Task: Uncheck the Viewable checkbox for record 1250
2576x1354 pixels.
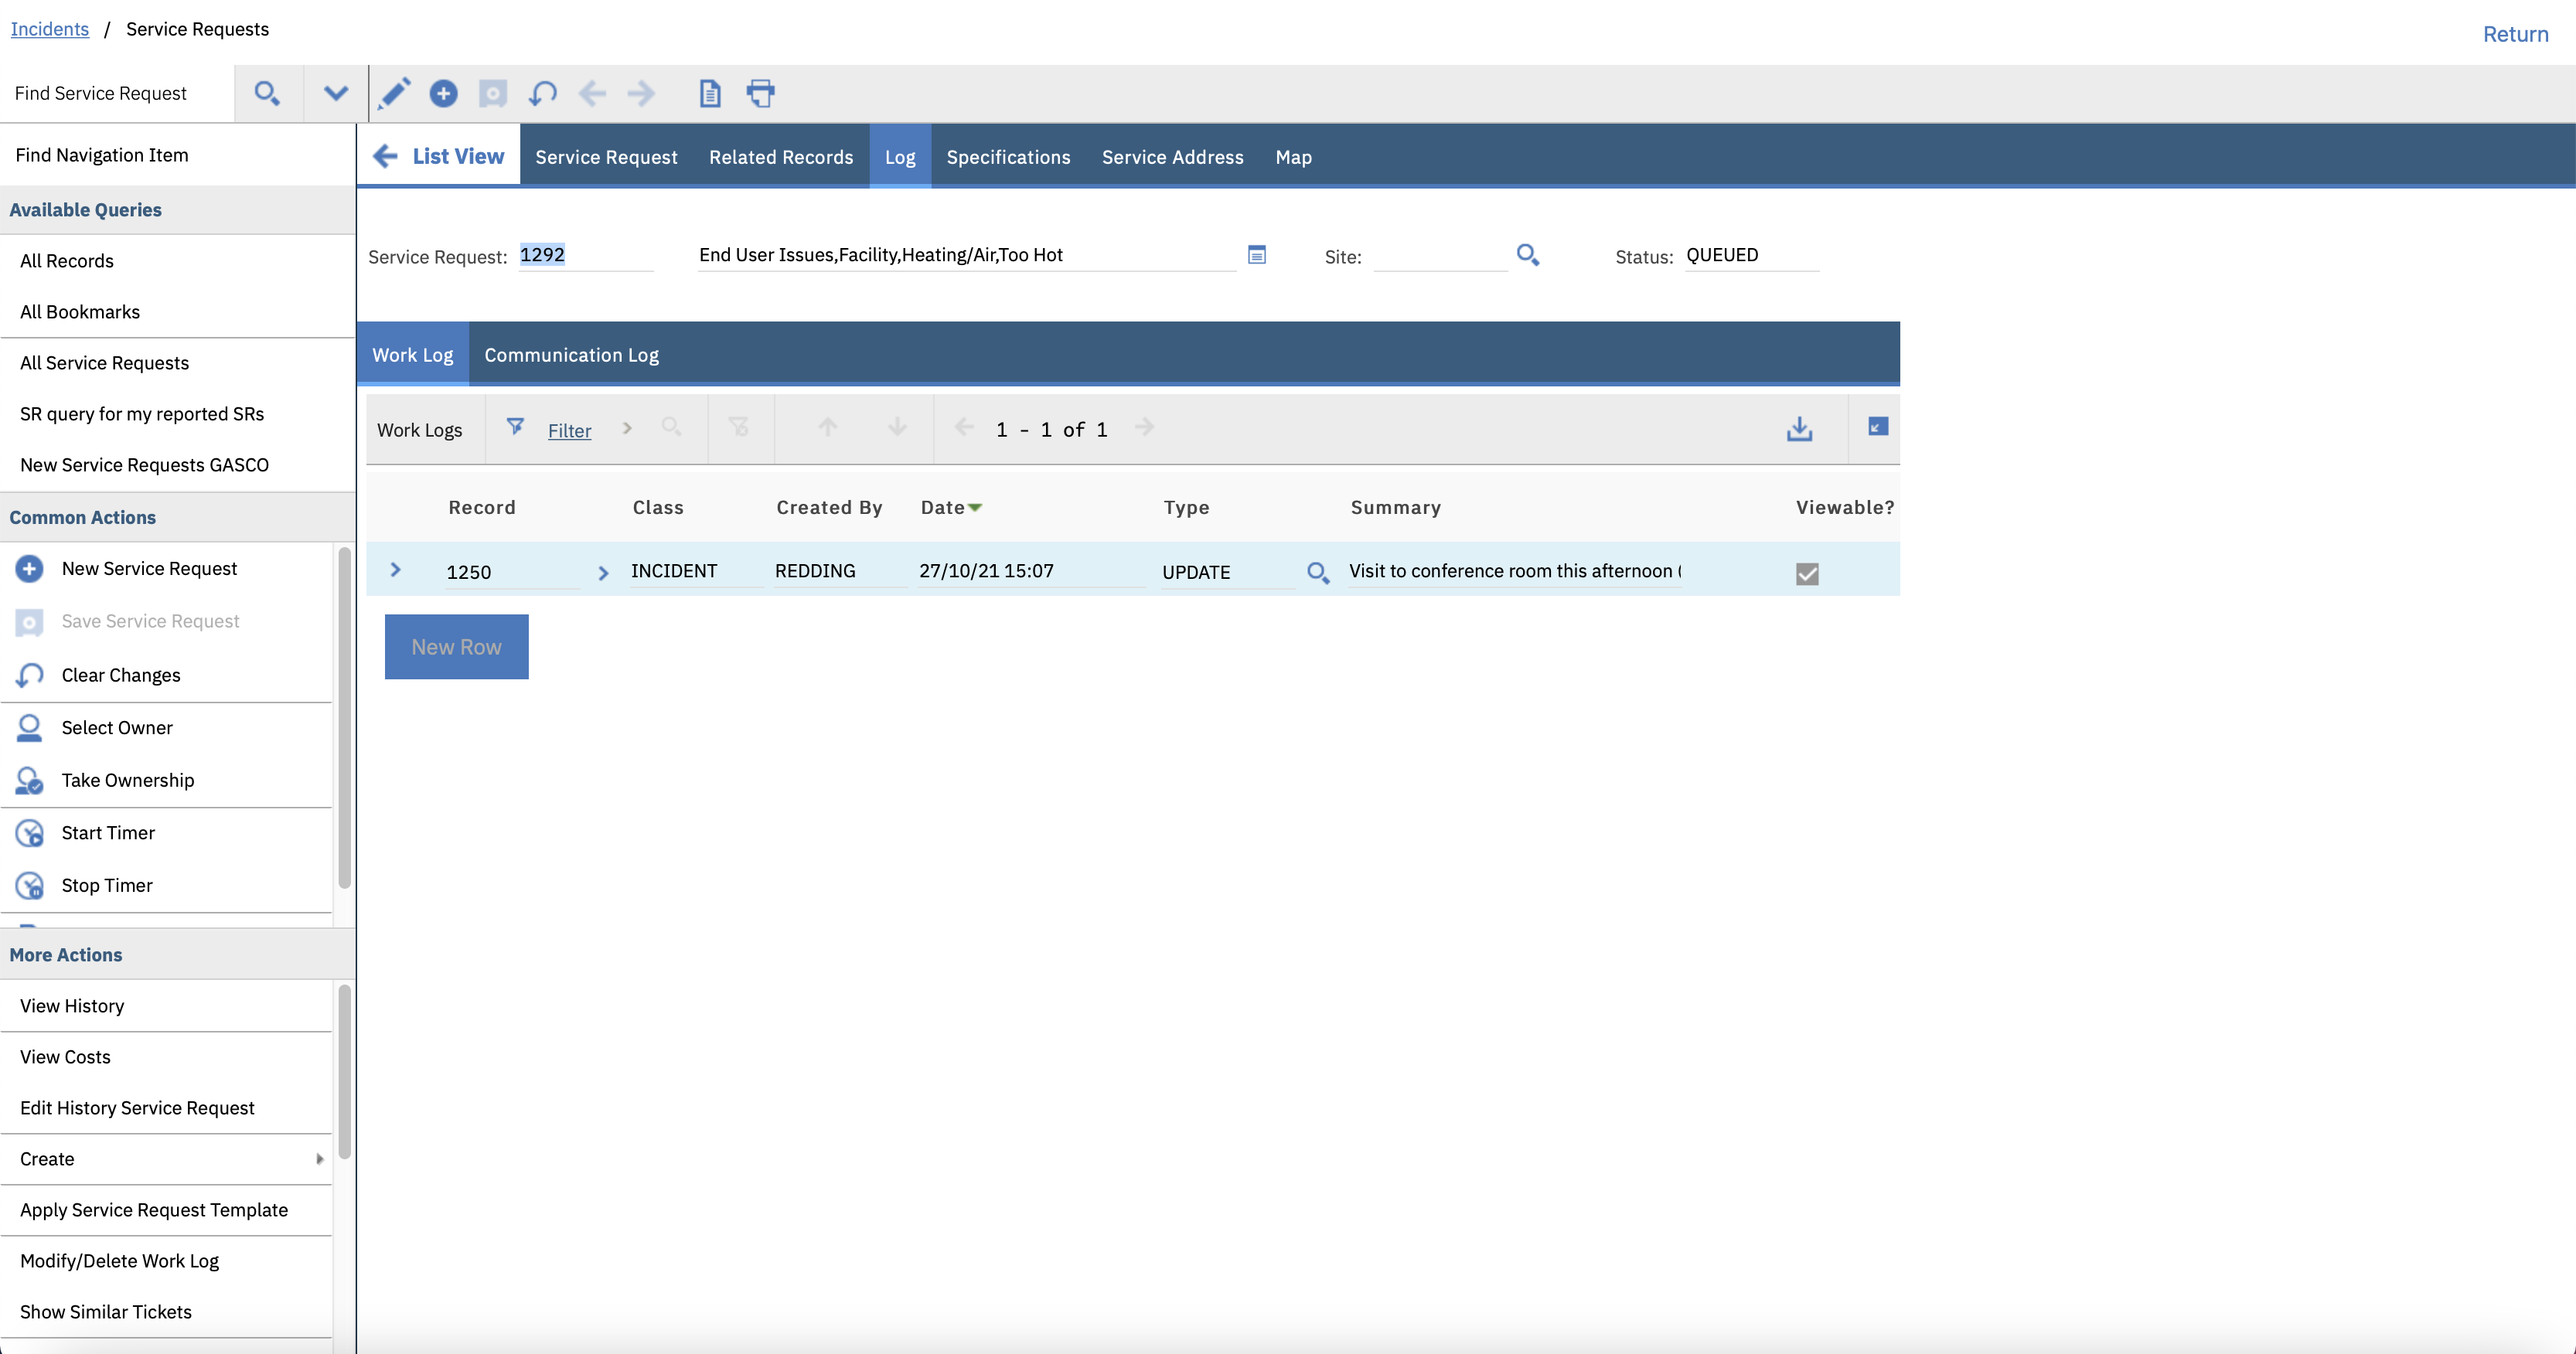Action: (1806, 574)
